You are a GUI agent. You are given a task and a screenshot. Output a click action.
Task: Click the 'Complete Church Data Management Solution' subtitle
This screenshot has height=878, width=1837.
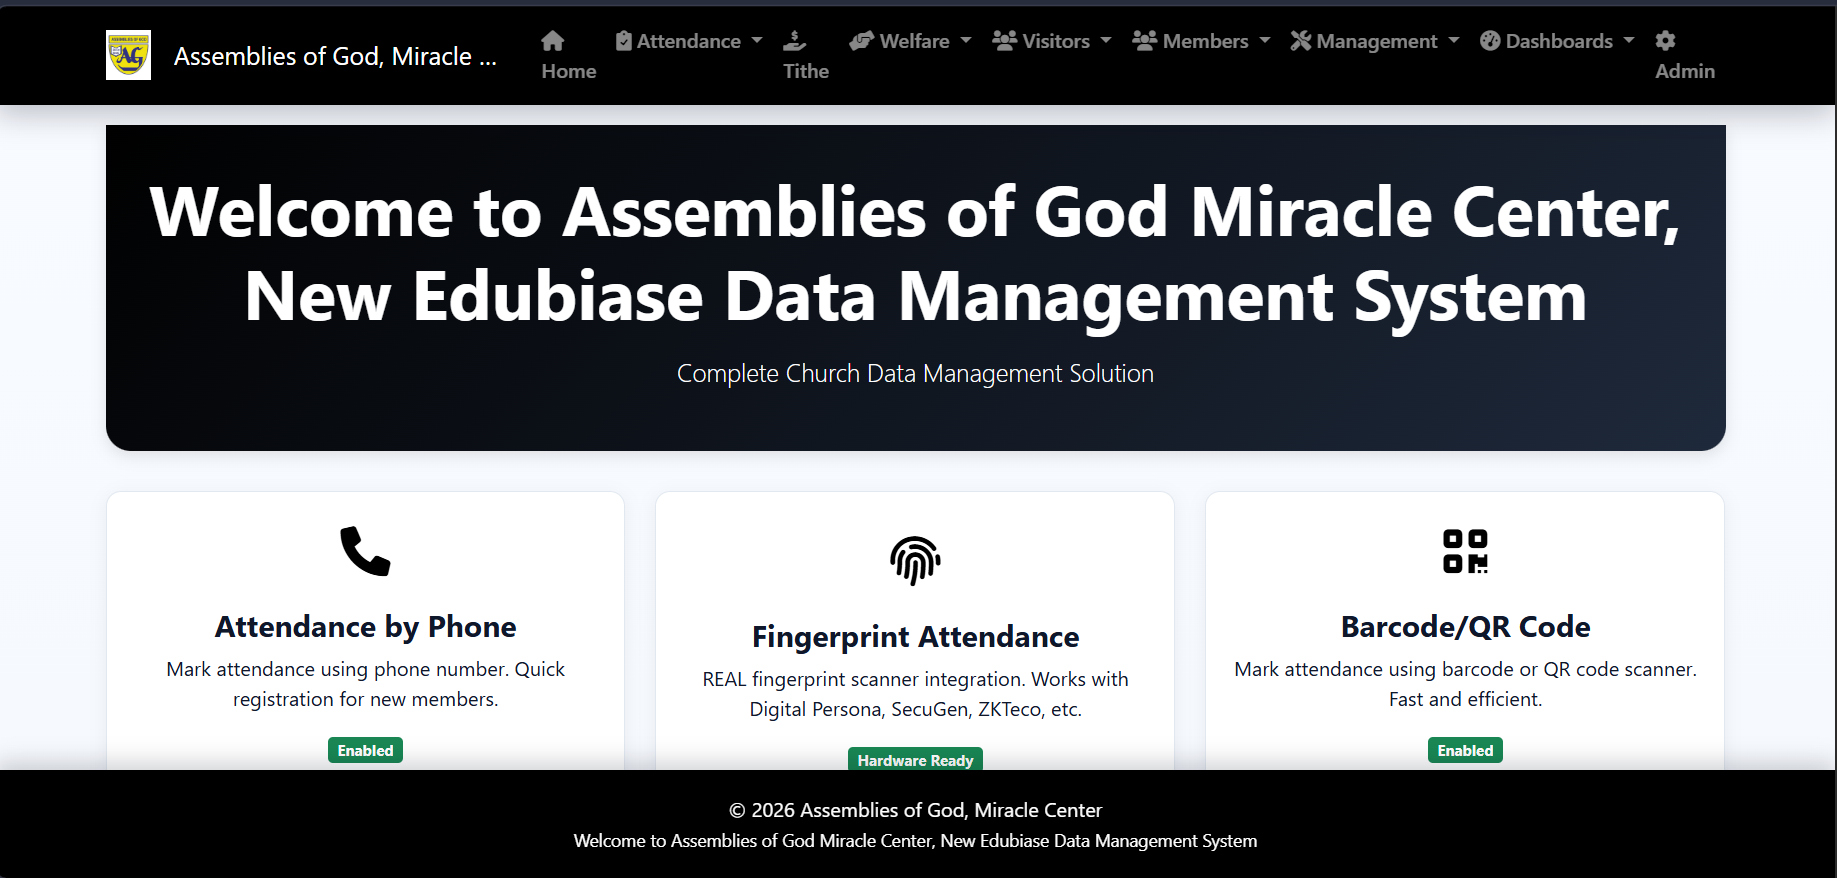(x=915, y=373)
